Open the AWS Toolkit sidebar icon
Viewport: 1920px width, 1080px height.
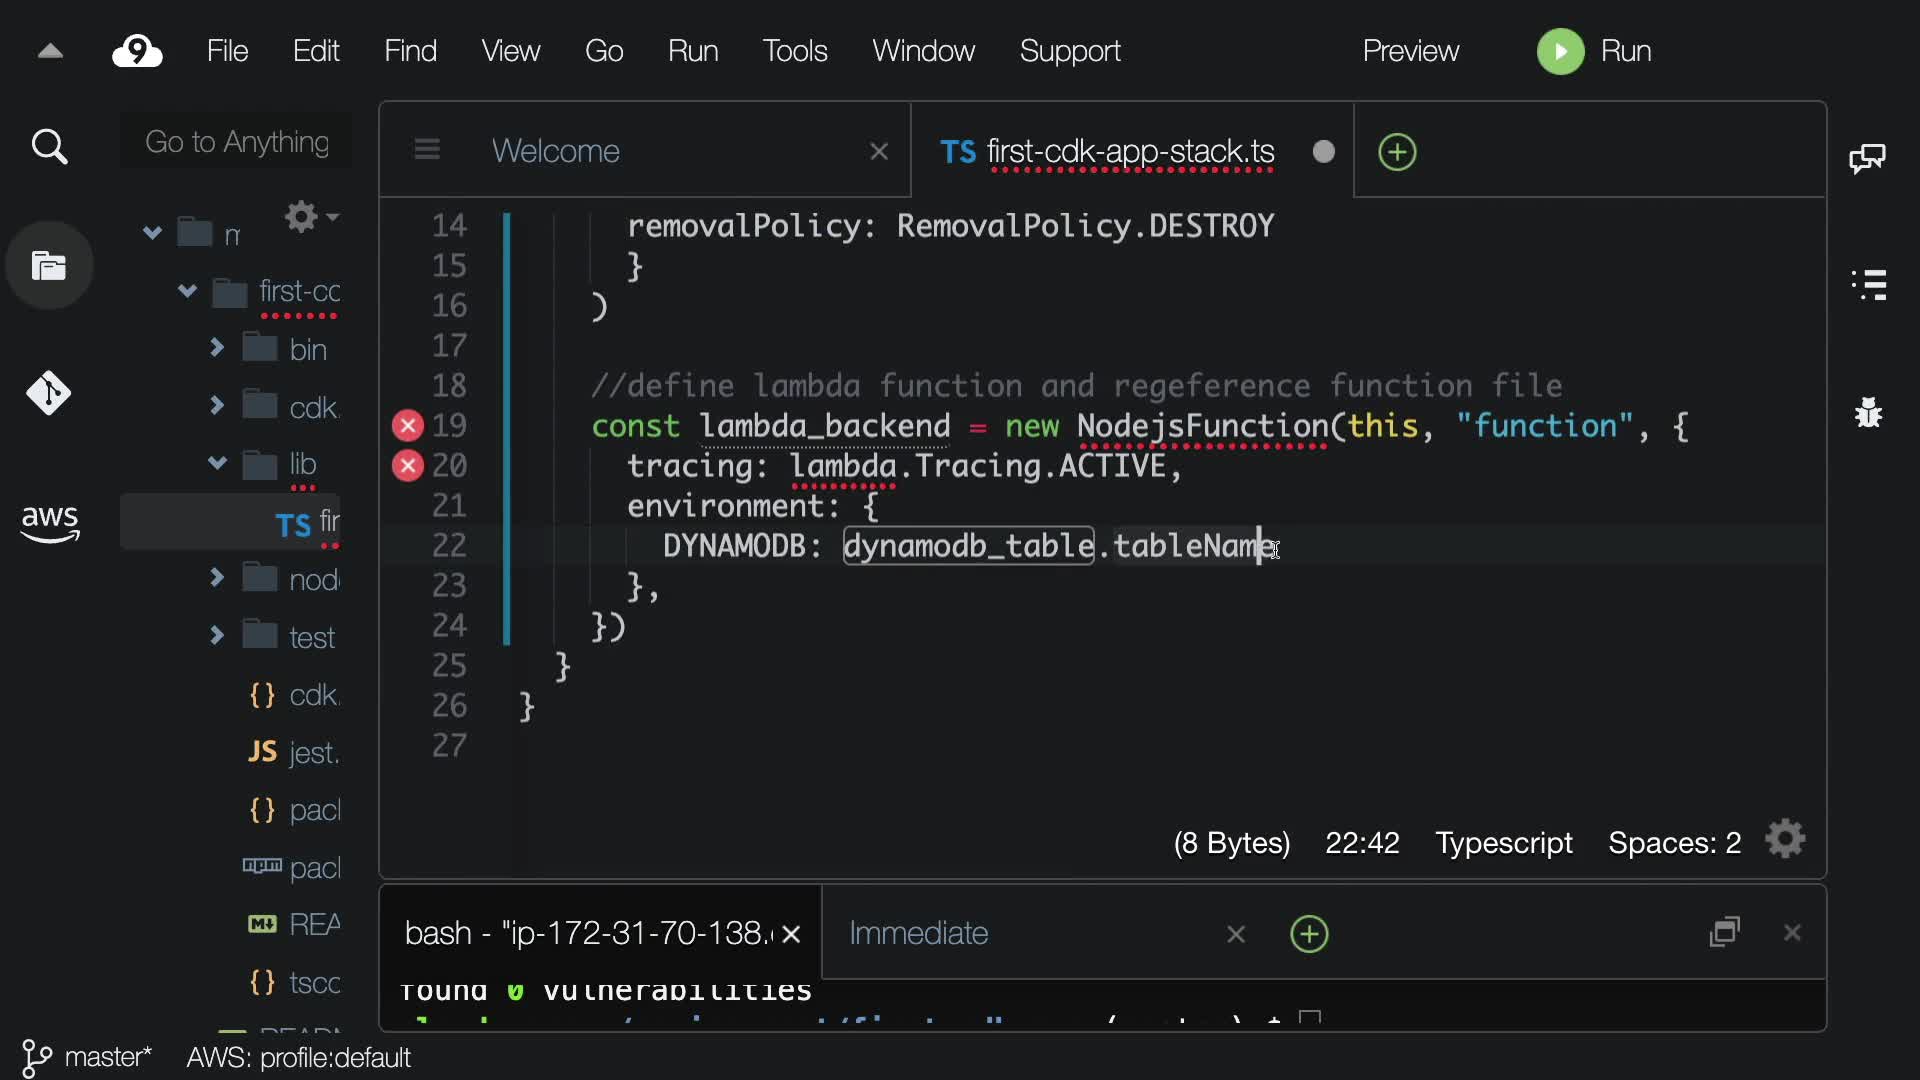click(x=49, y=522)
